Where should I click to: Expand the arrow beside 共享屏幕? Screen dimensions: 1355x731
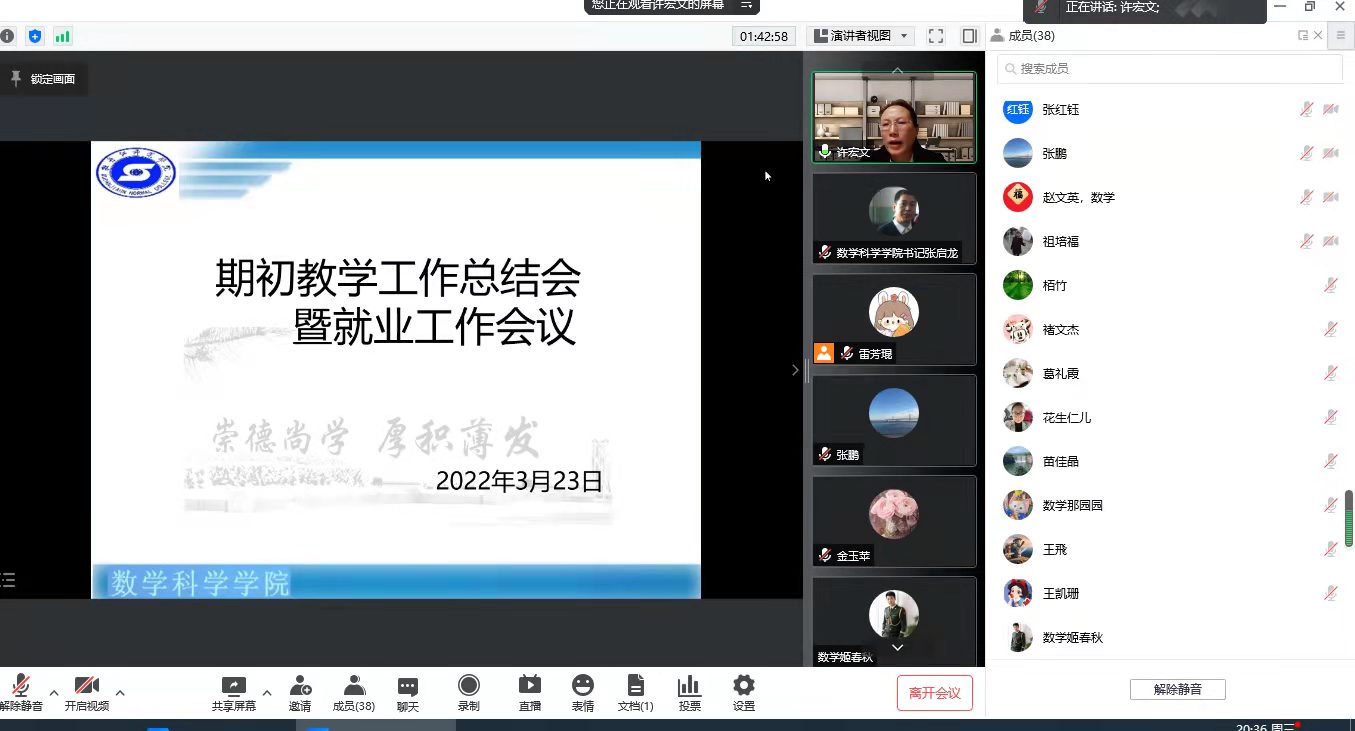(267, 692)
